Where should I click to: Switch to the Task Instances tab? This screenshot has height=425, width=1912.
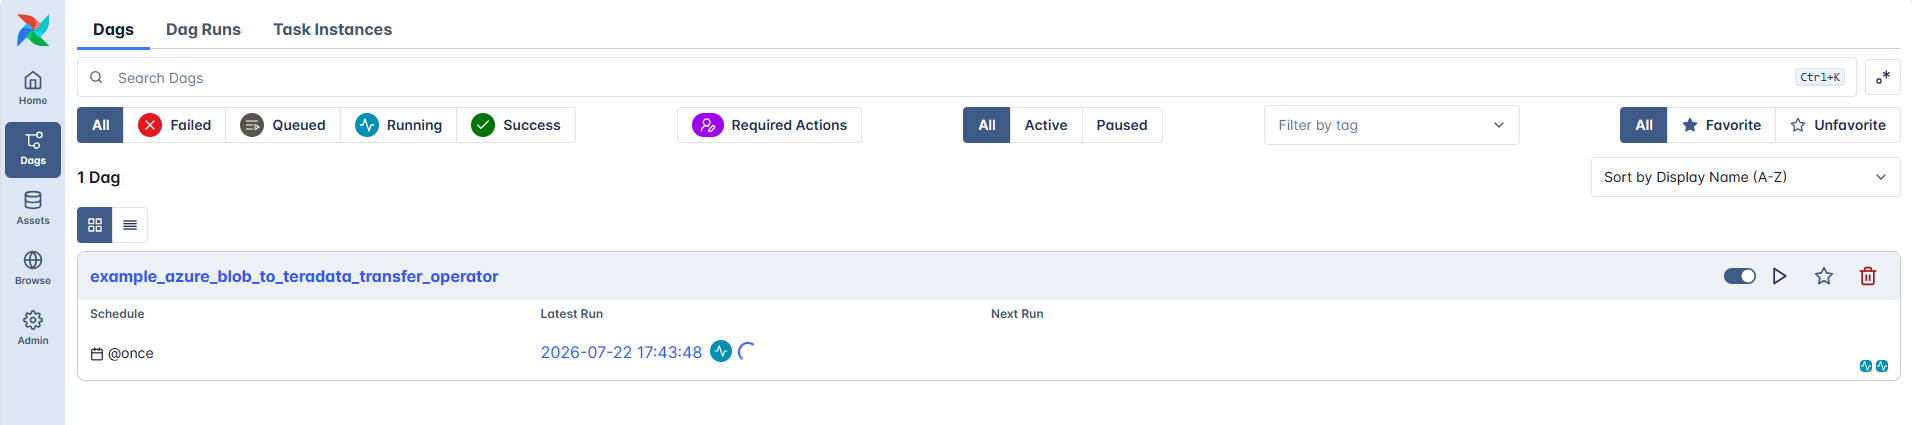[333, 29]
